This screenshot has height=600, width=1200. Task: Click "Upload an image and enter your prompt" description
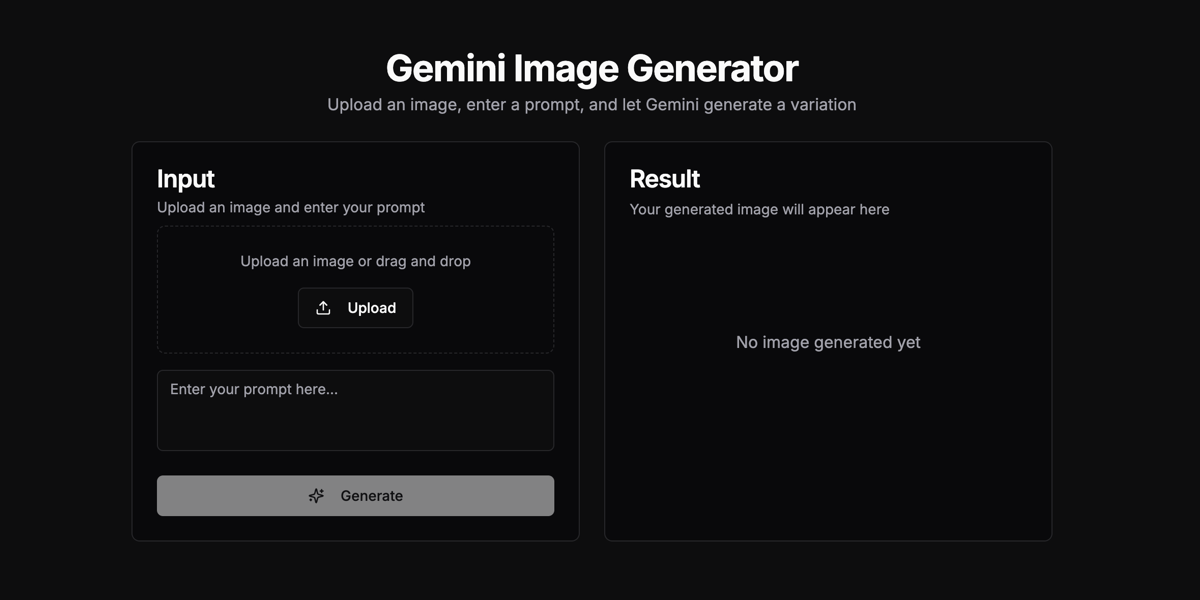pos(291,208)
